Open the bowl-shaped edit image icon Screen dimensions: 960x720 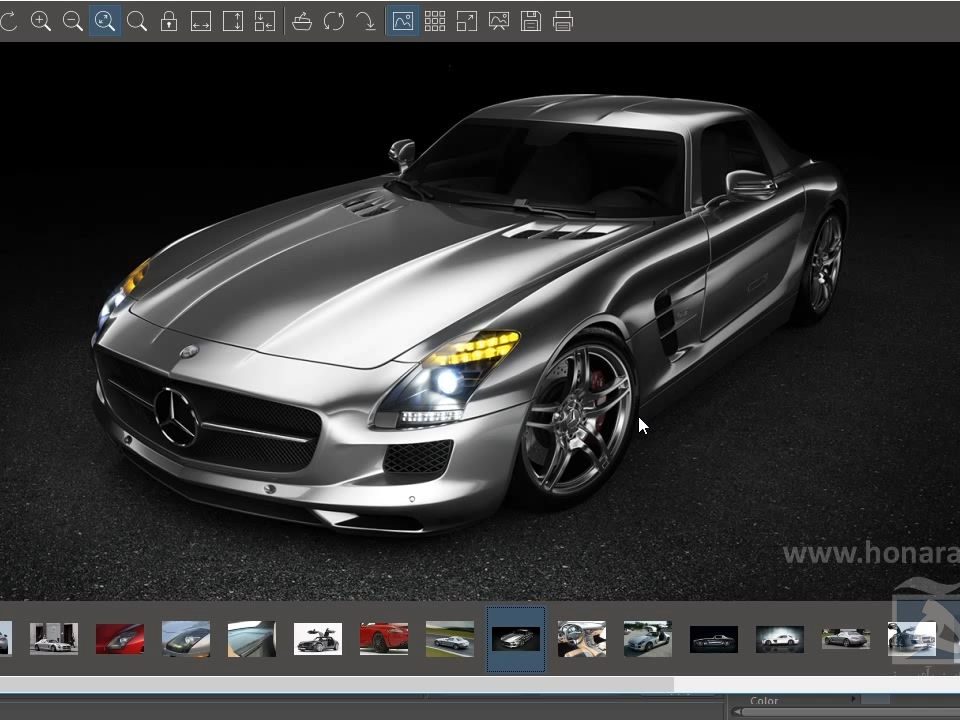(x=302, y=21)
